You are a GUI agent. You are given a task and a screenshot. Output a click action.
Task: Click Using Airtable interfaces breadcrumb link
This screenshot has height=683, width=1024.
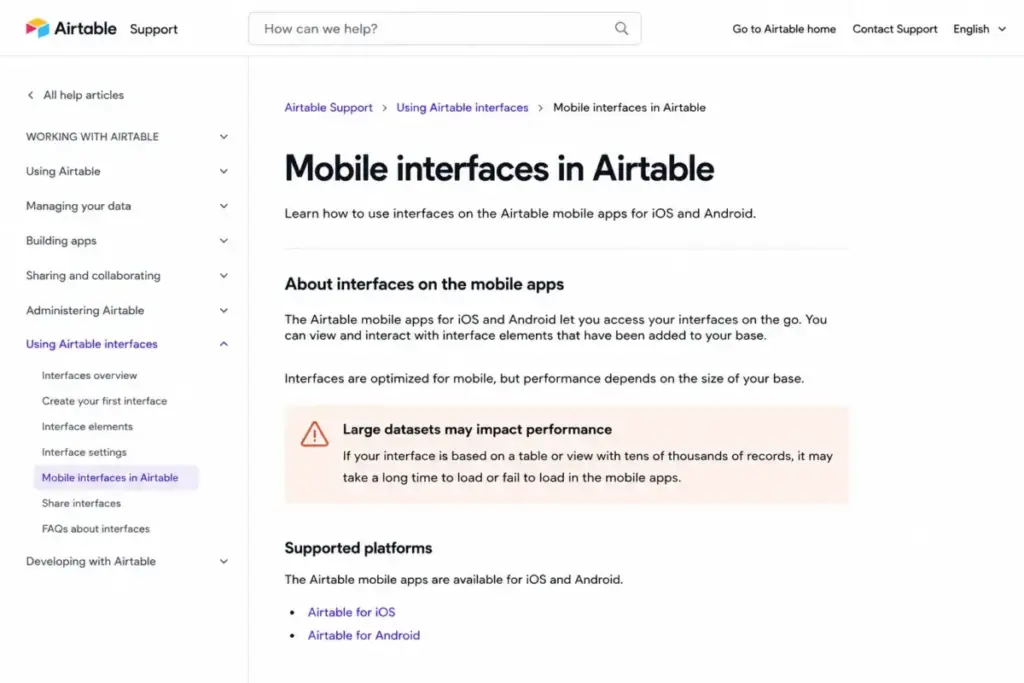(462, 108)
